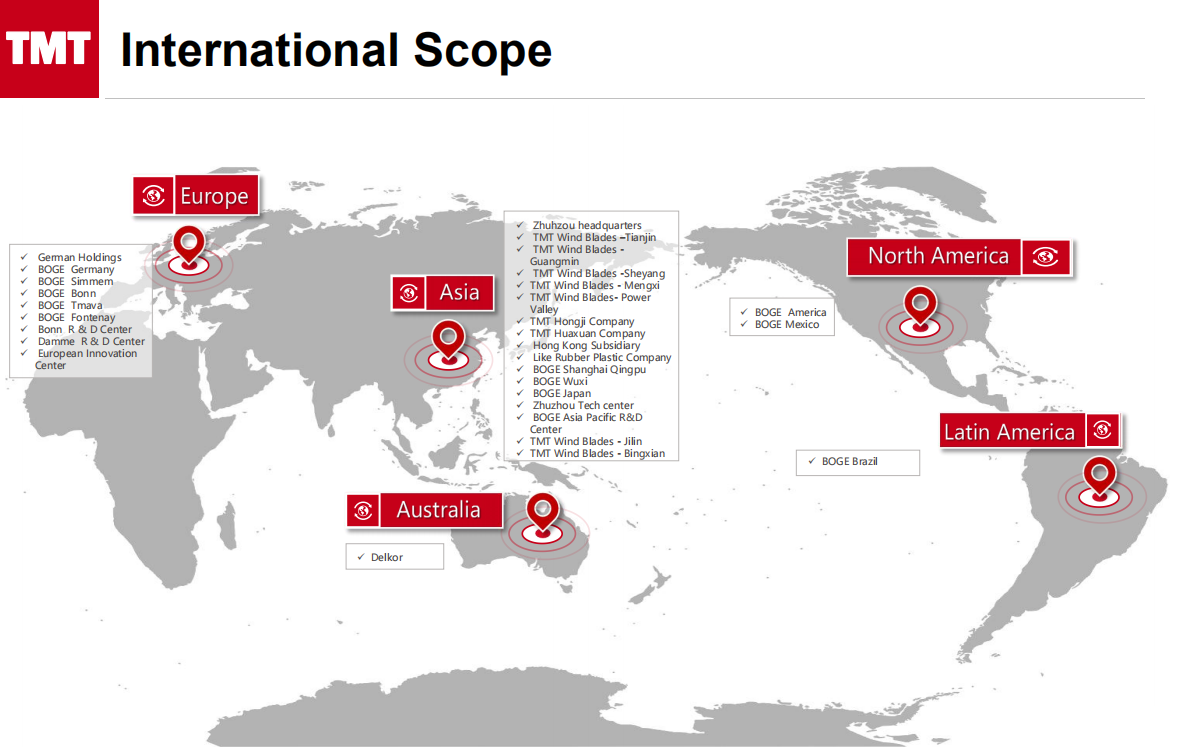Select the map pin over Latin America

tap(1099, 476)
